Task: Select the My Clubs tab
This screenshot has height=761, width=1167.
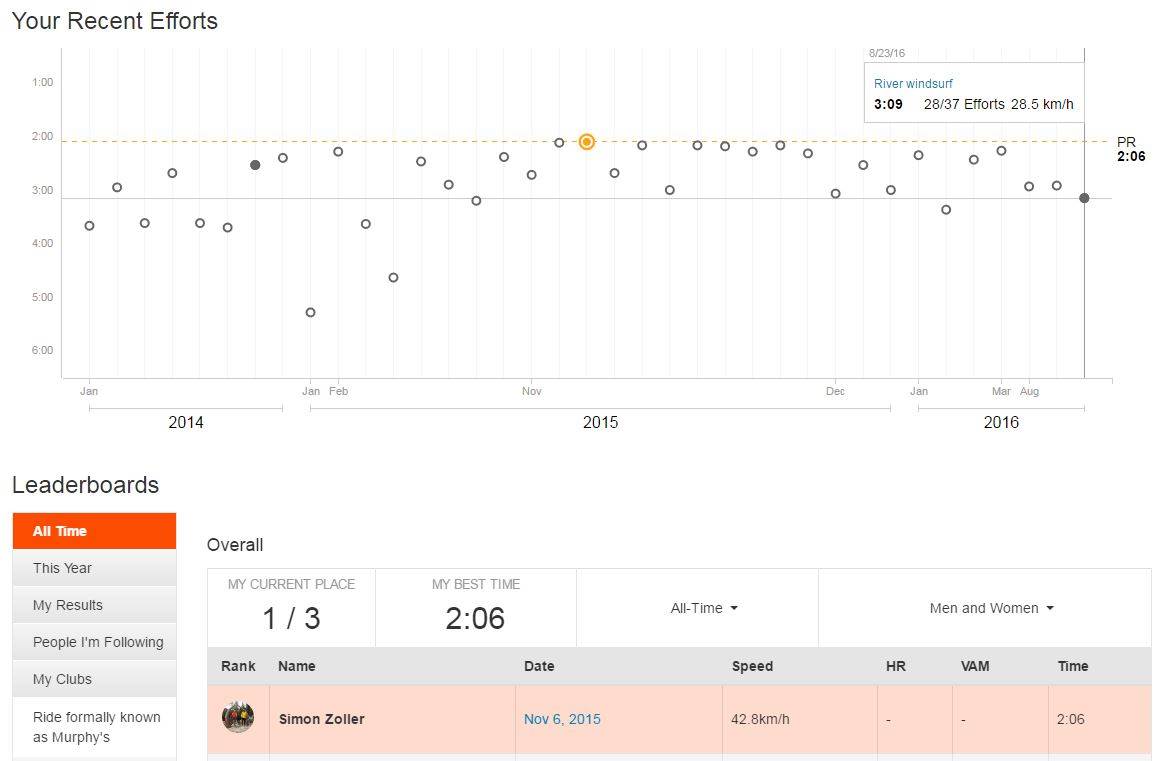Action: pos(94,679)
